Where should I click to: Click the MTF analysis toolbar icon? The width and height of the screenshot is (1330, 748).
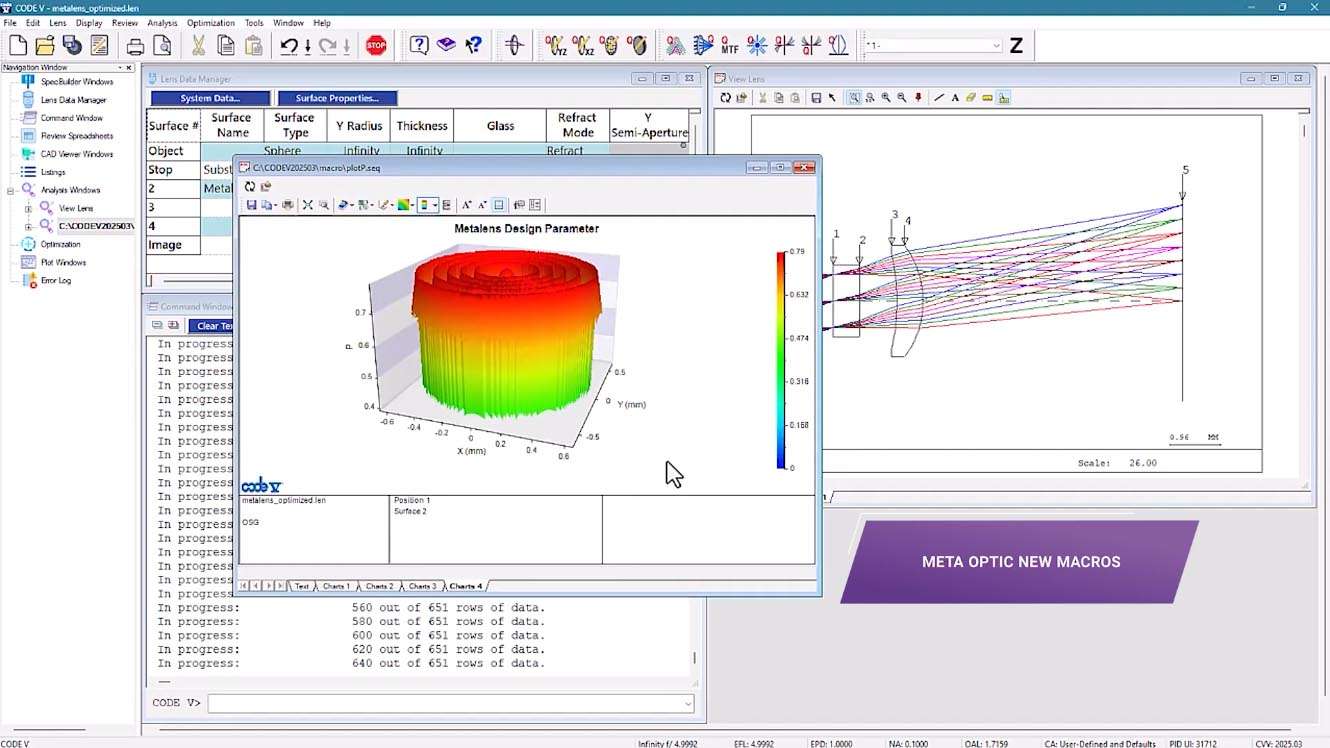click(x=730, y=45)
